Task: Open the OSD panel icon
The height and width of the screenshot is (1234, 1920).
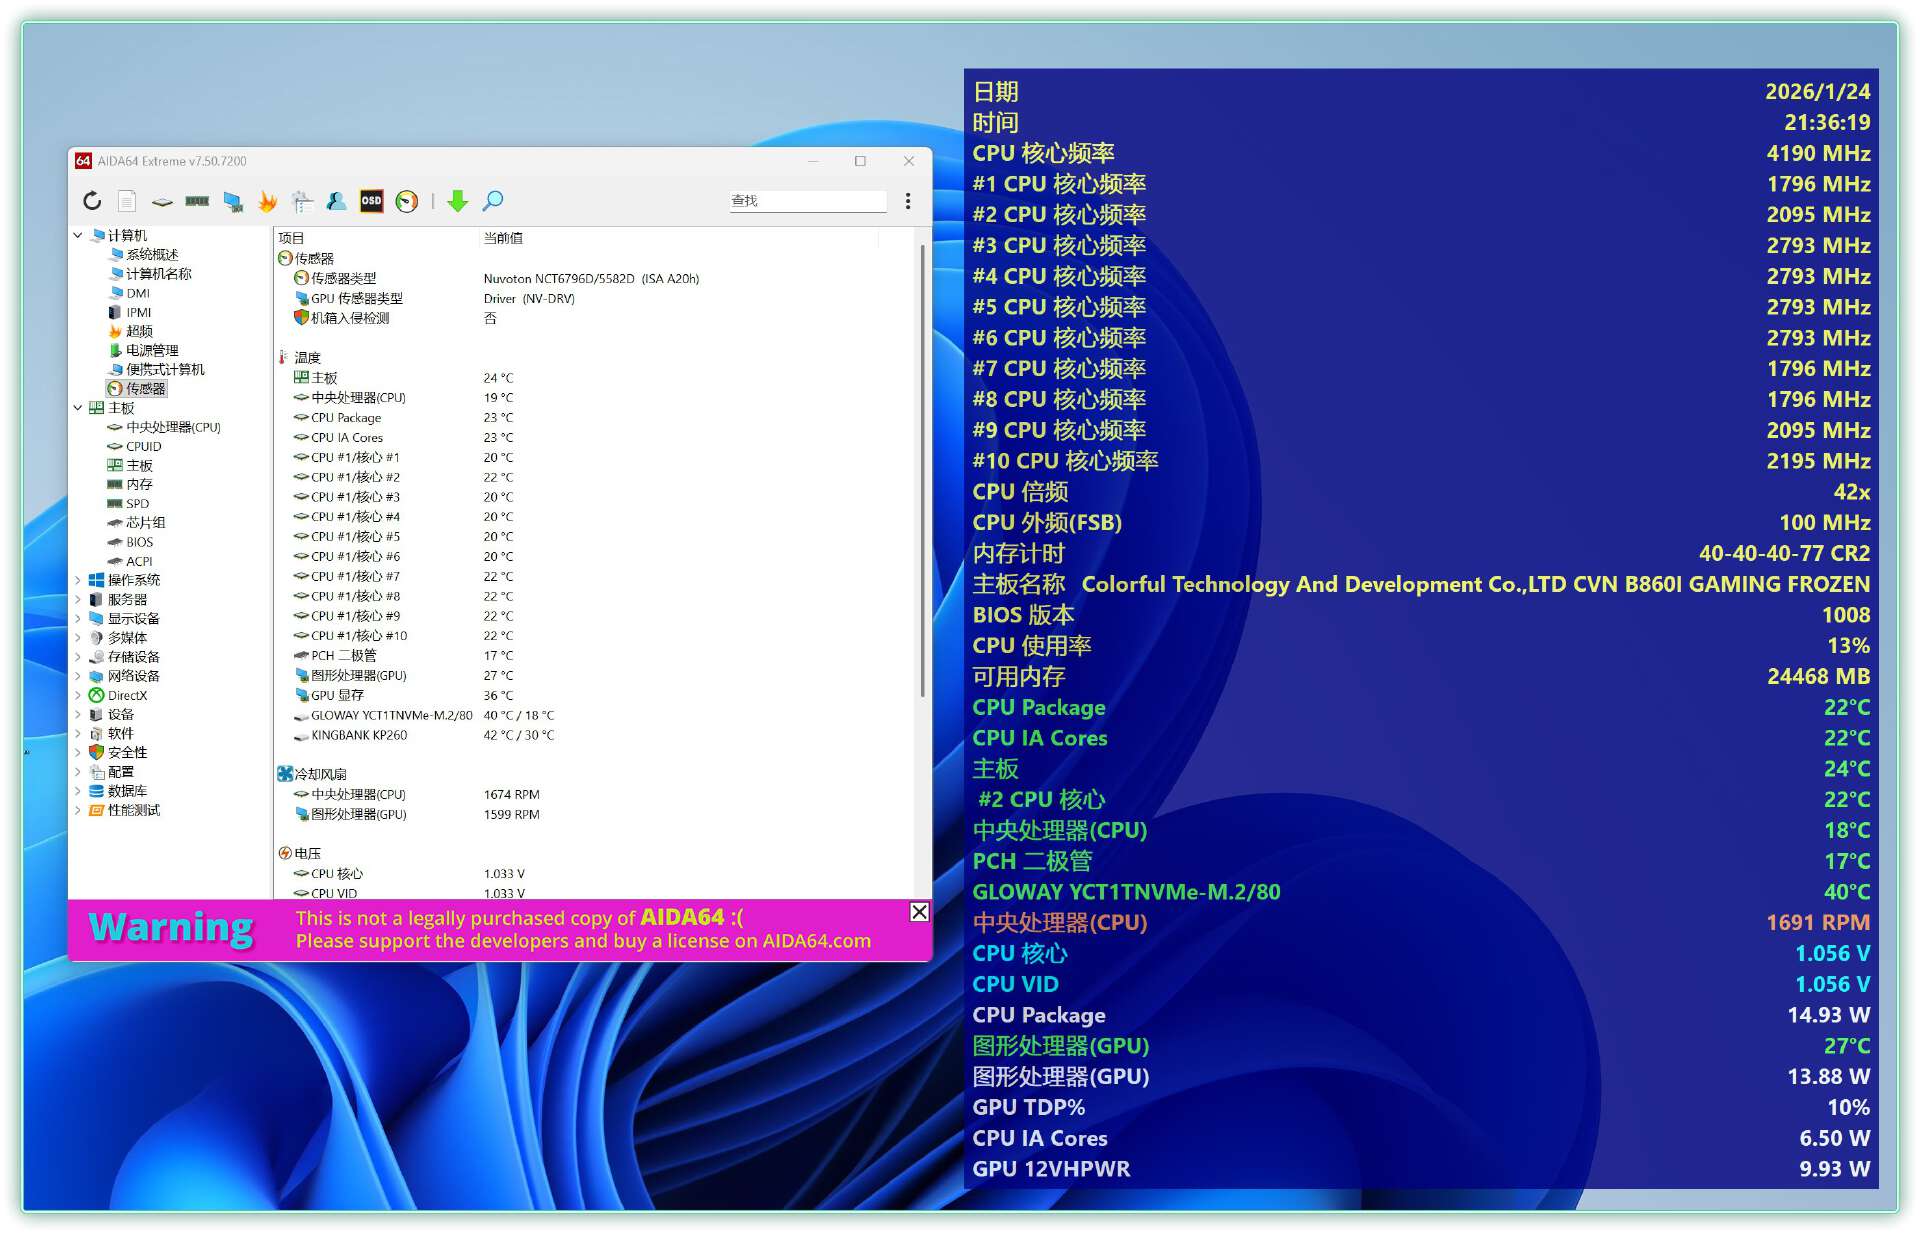Action: point(371,201)
